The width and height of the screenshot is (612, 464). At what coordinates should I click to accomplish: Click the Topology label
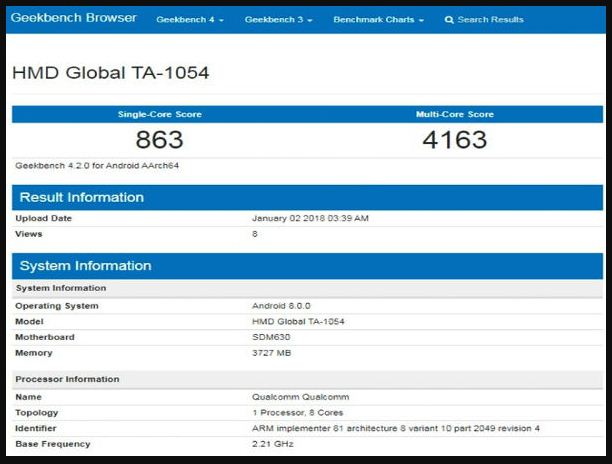tap(36, 412)
